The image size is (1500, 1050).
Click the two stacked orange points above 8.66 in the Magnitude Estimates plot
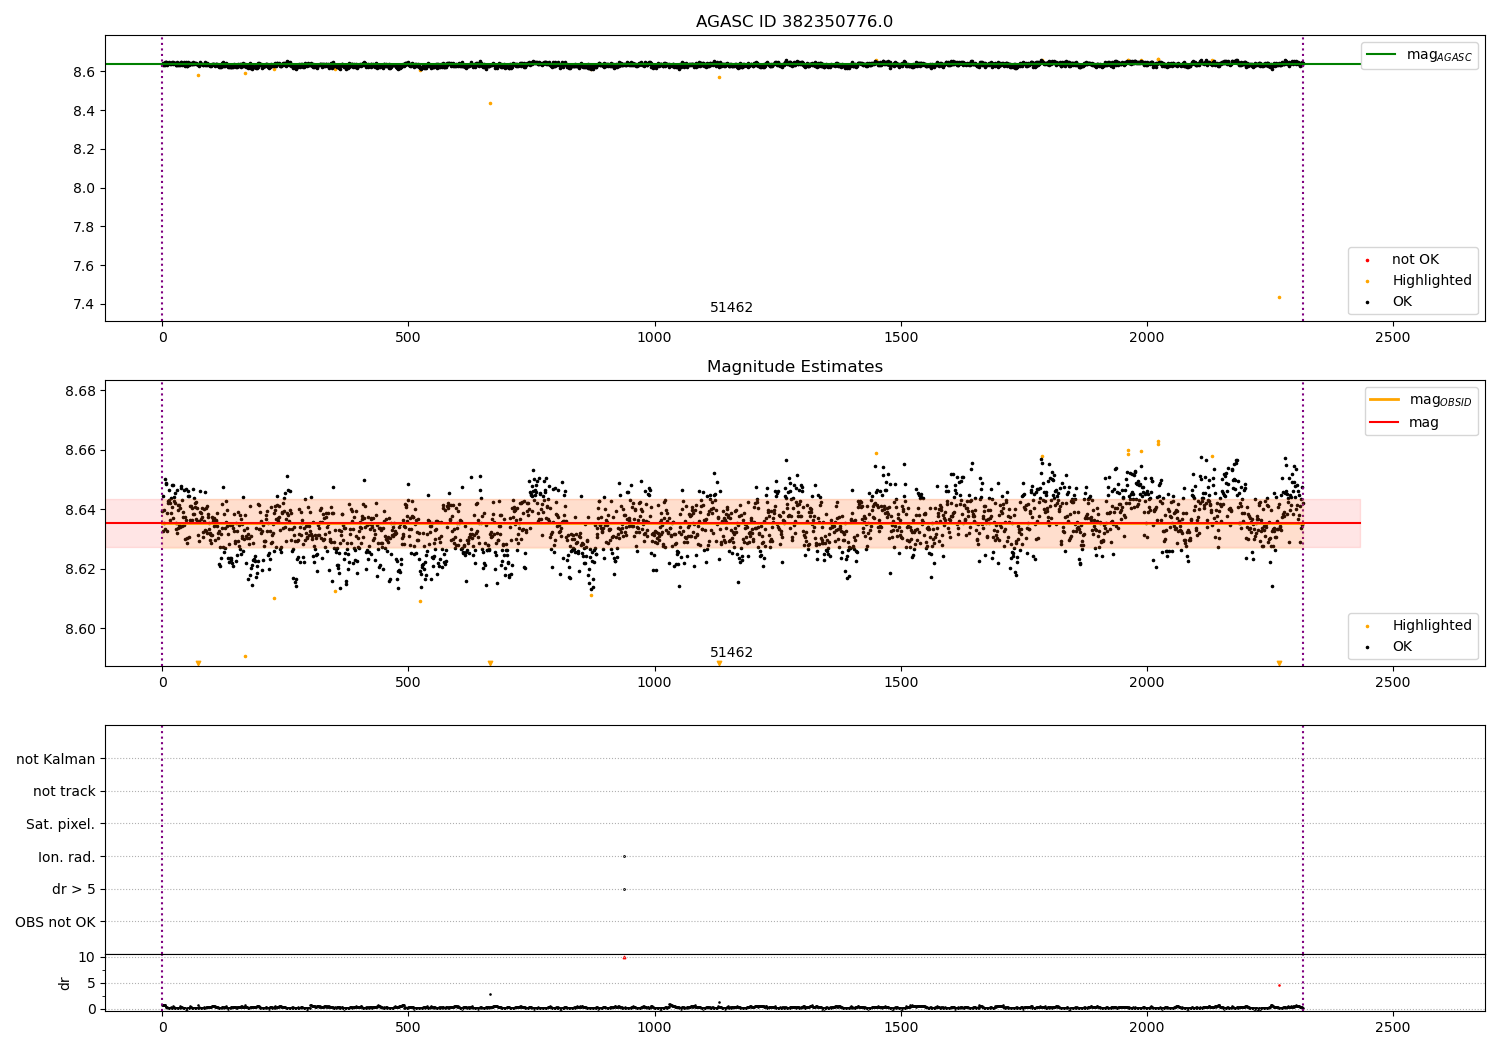[x=1158, y=442]
